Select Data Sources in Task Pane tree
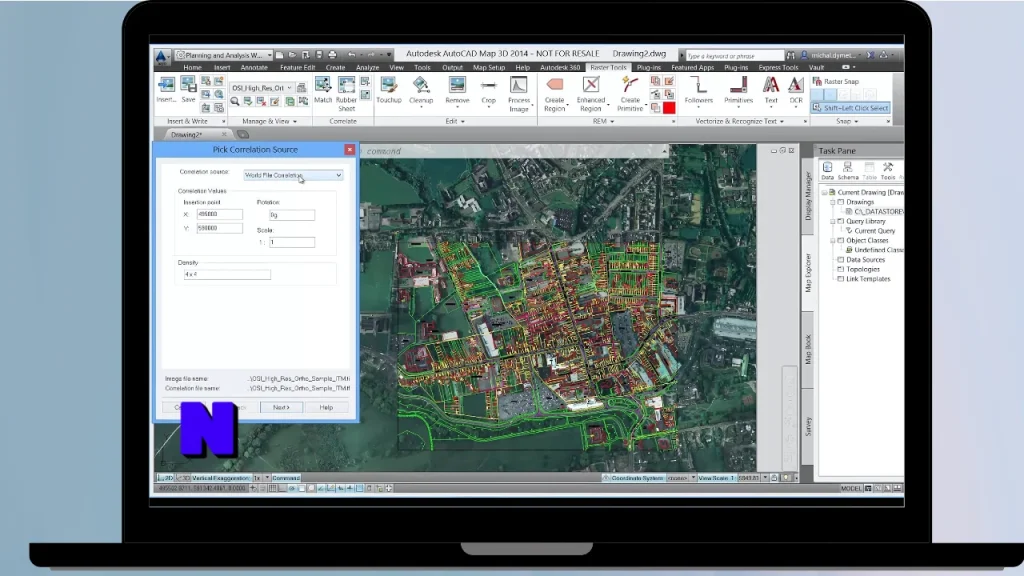The width and height of the screenshot is (1024, 576). [x=865, y=260]
